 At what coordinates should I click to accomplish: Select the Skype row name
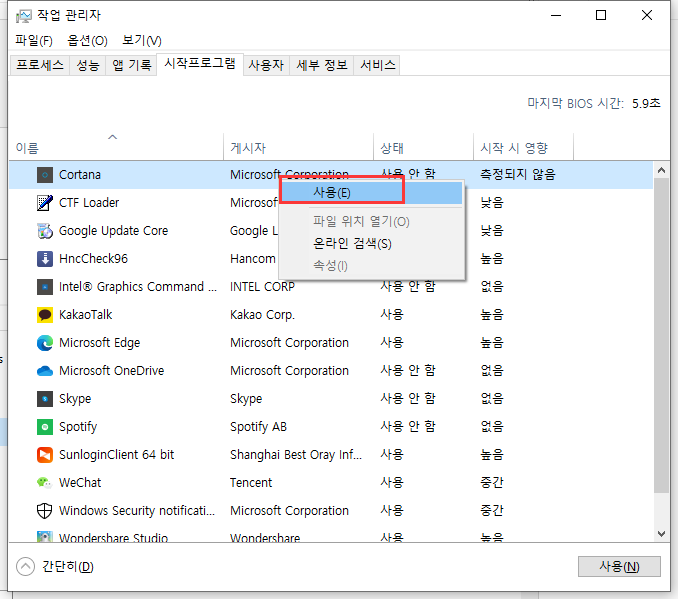pos(75,399)
